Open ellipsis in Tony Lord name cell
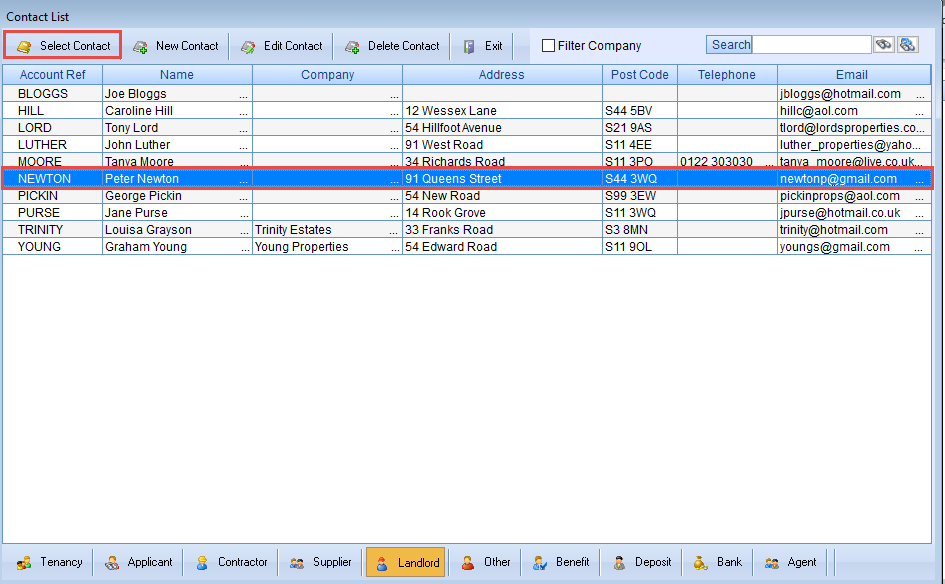 click(x=243, y=130)
